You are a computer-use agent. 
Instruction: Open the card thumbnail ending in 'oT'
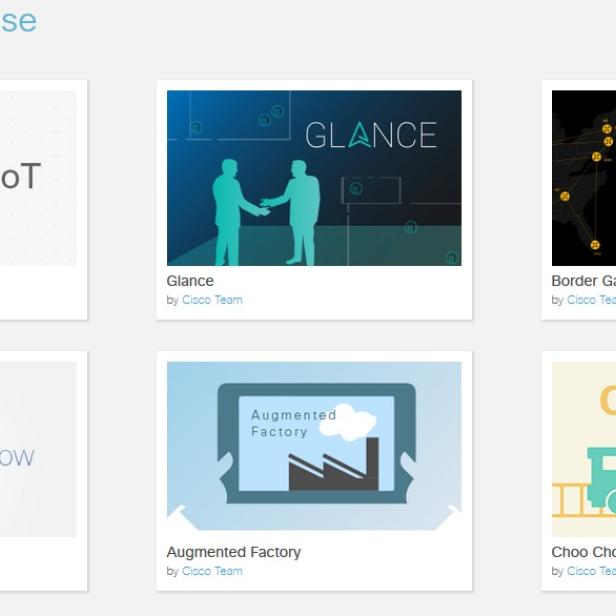click(x=38, y=178)
